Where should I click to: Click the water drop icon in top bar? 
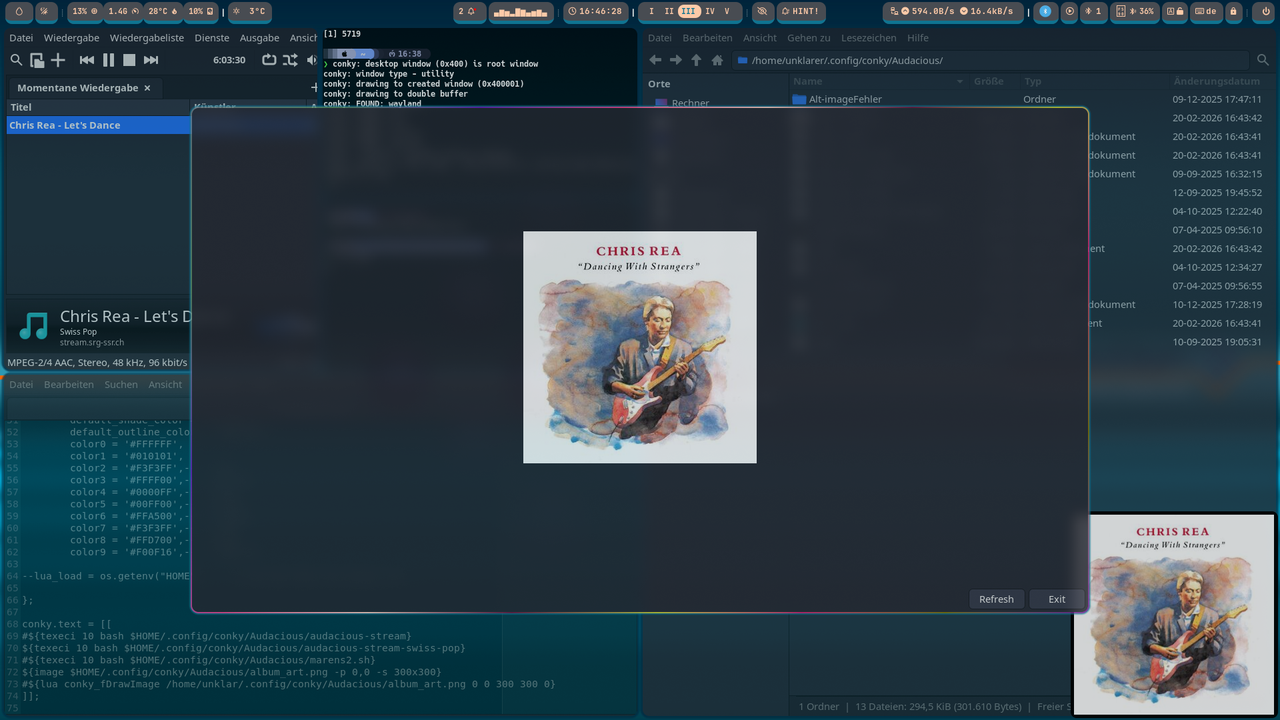(x=20, y=11)
